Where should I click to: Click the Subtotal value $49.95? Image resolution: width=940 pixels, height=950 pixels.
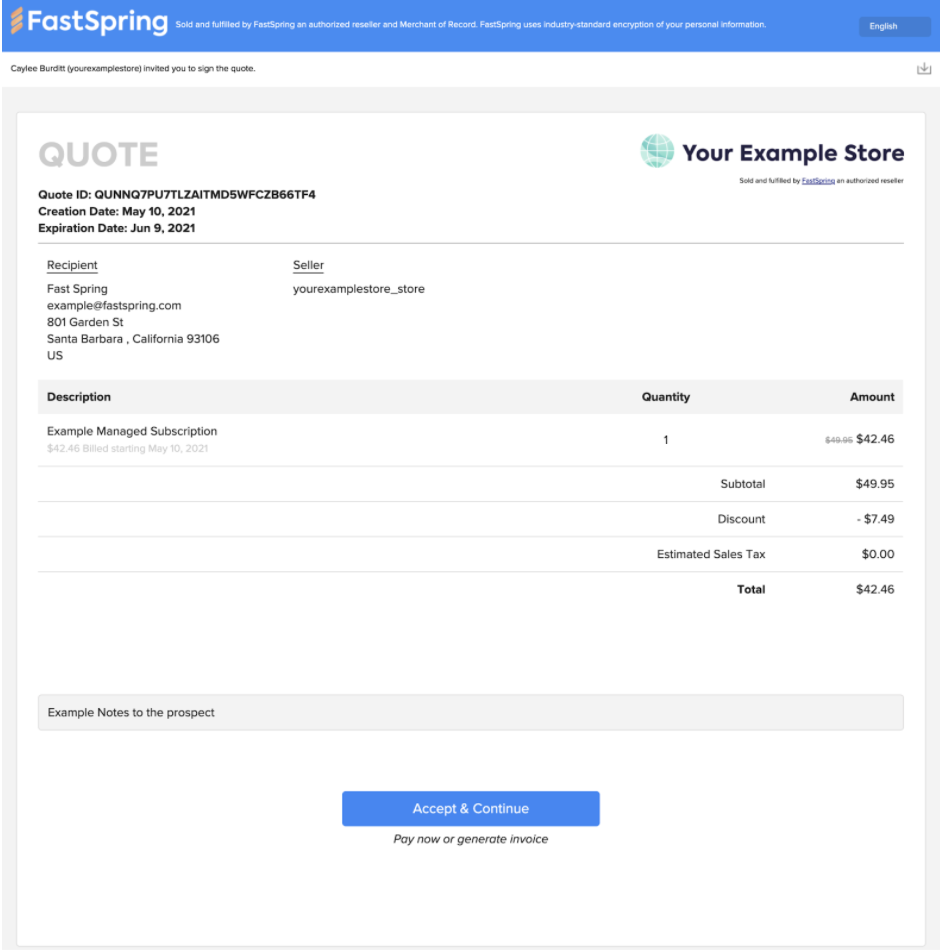click(x=875, y=483)
